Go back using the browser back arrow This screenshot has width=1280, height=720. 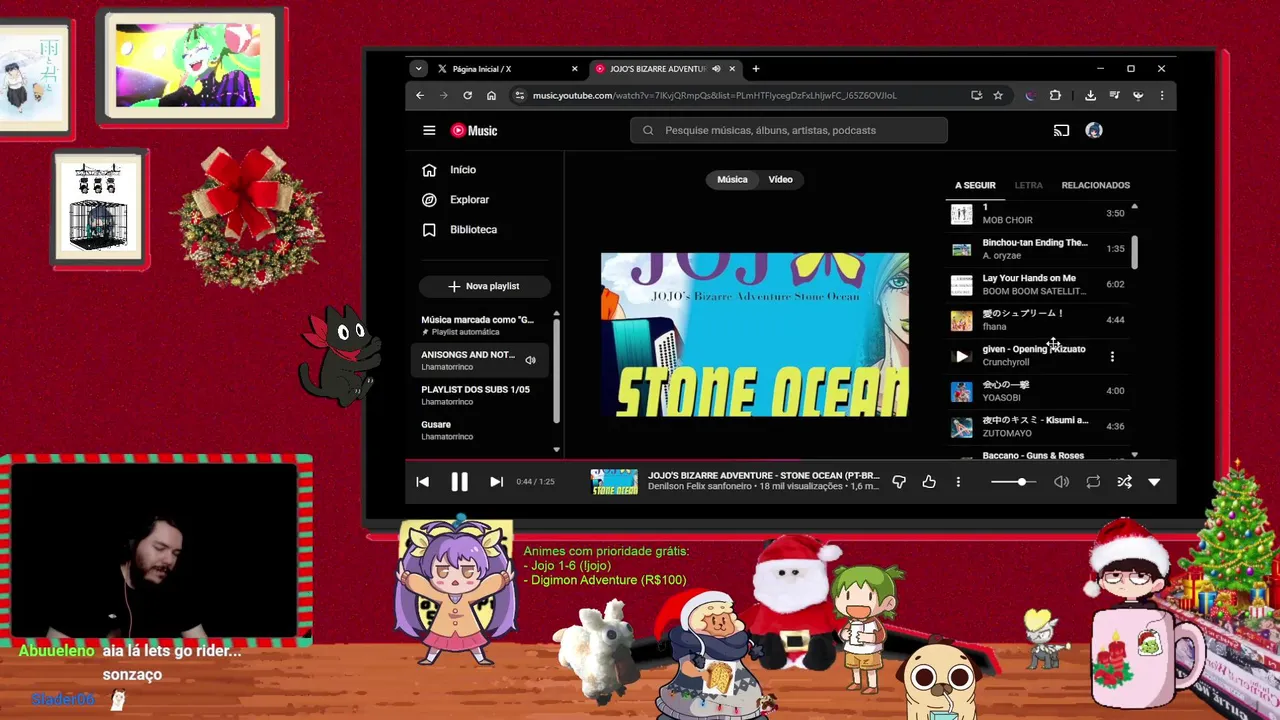(x=420, y=95)
